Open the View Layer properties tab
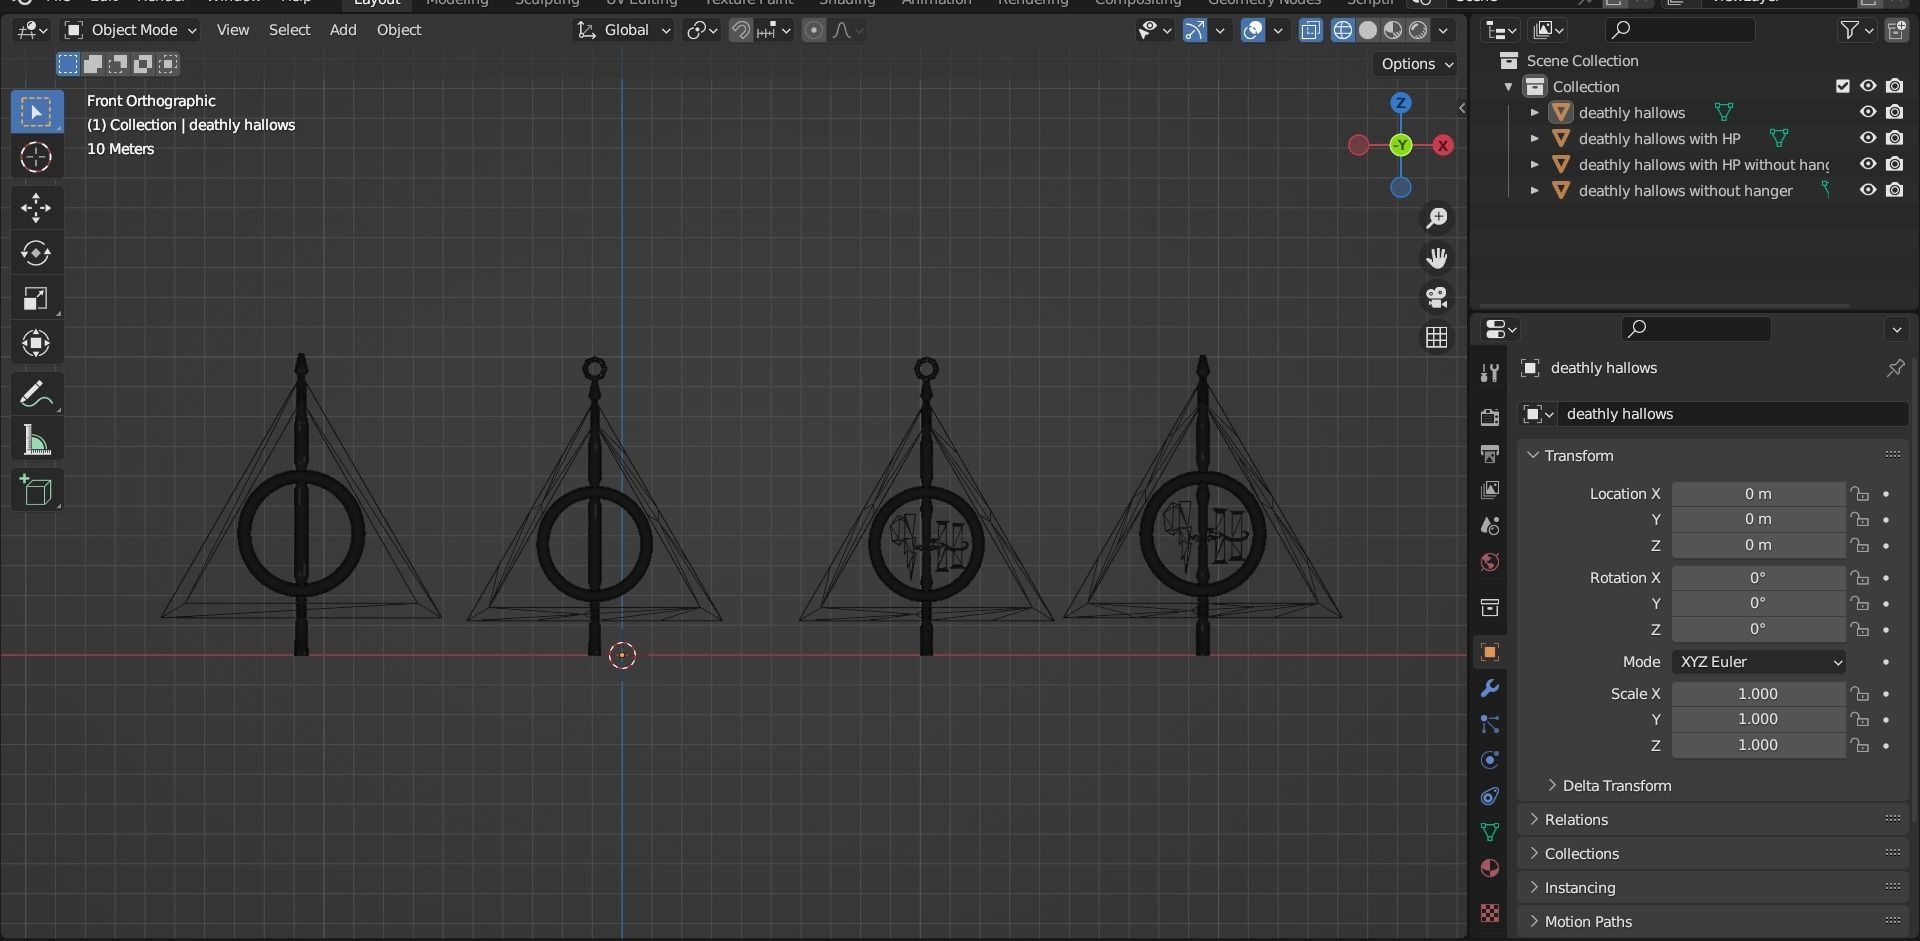The width and height of the screenshot is (1920, 941). (x=1490, y=490)
